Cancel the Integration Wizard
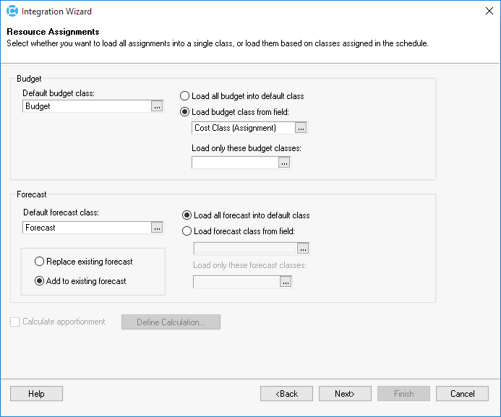Image resolution: width=501 pixels, height=417 pixels. [x=462, y=394]
